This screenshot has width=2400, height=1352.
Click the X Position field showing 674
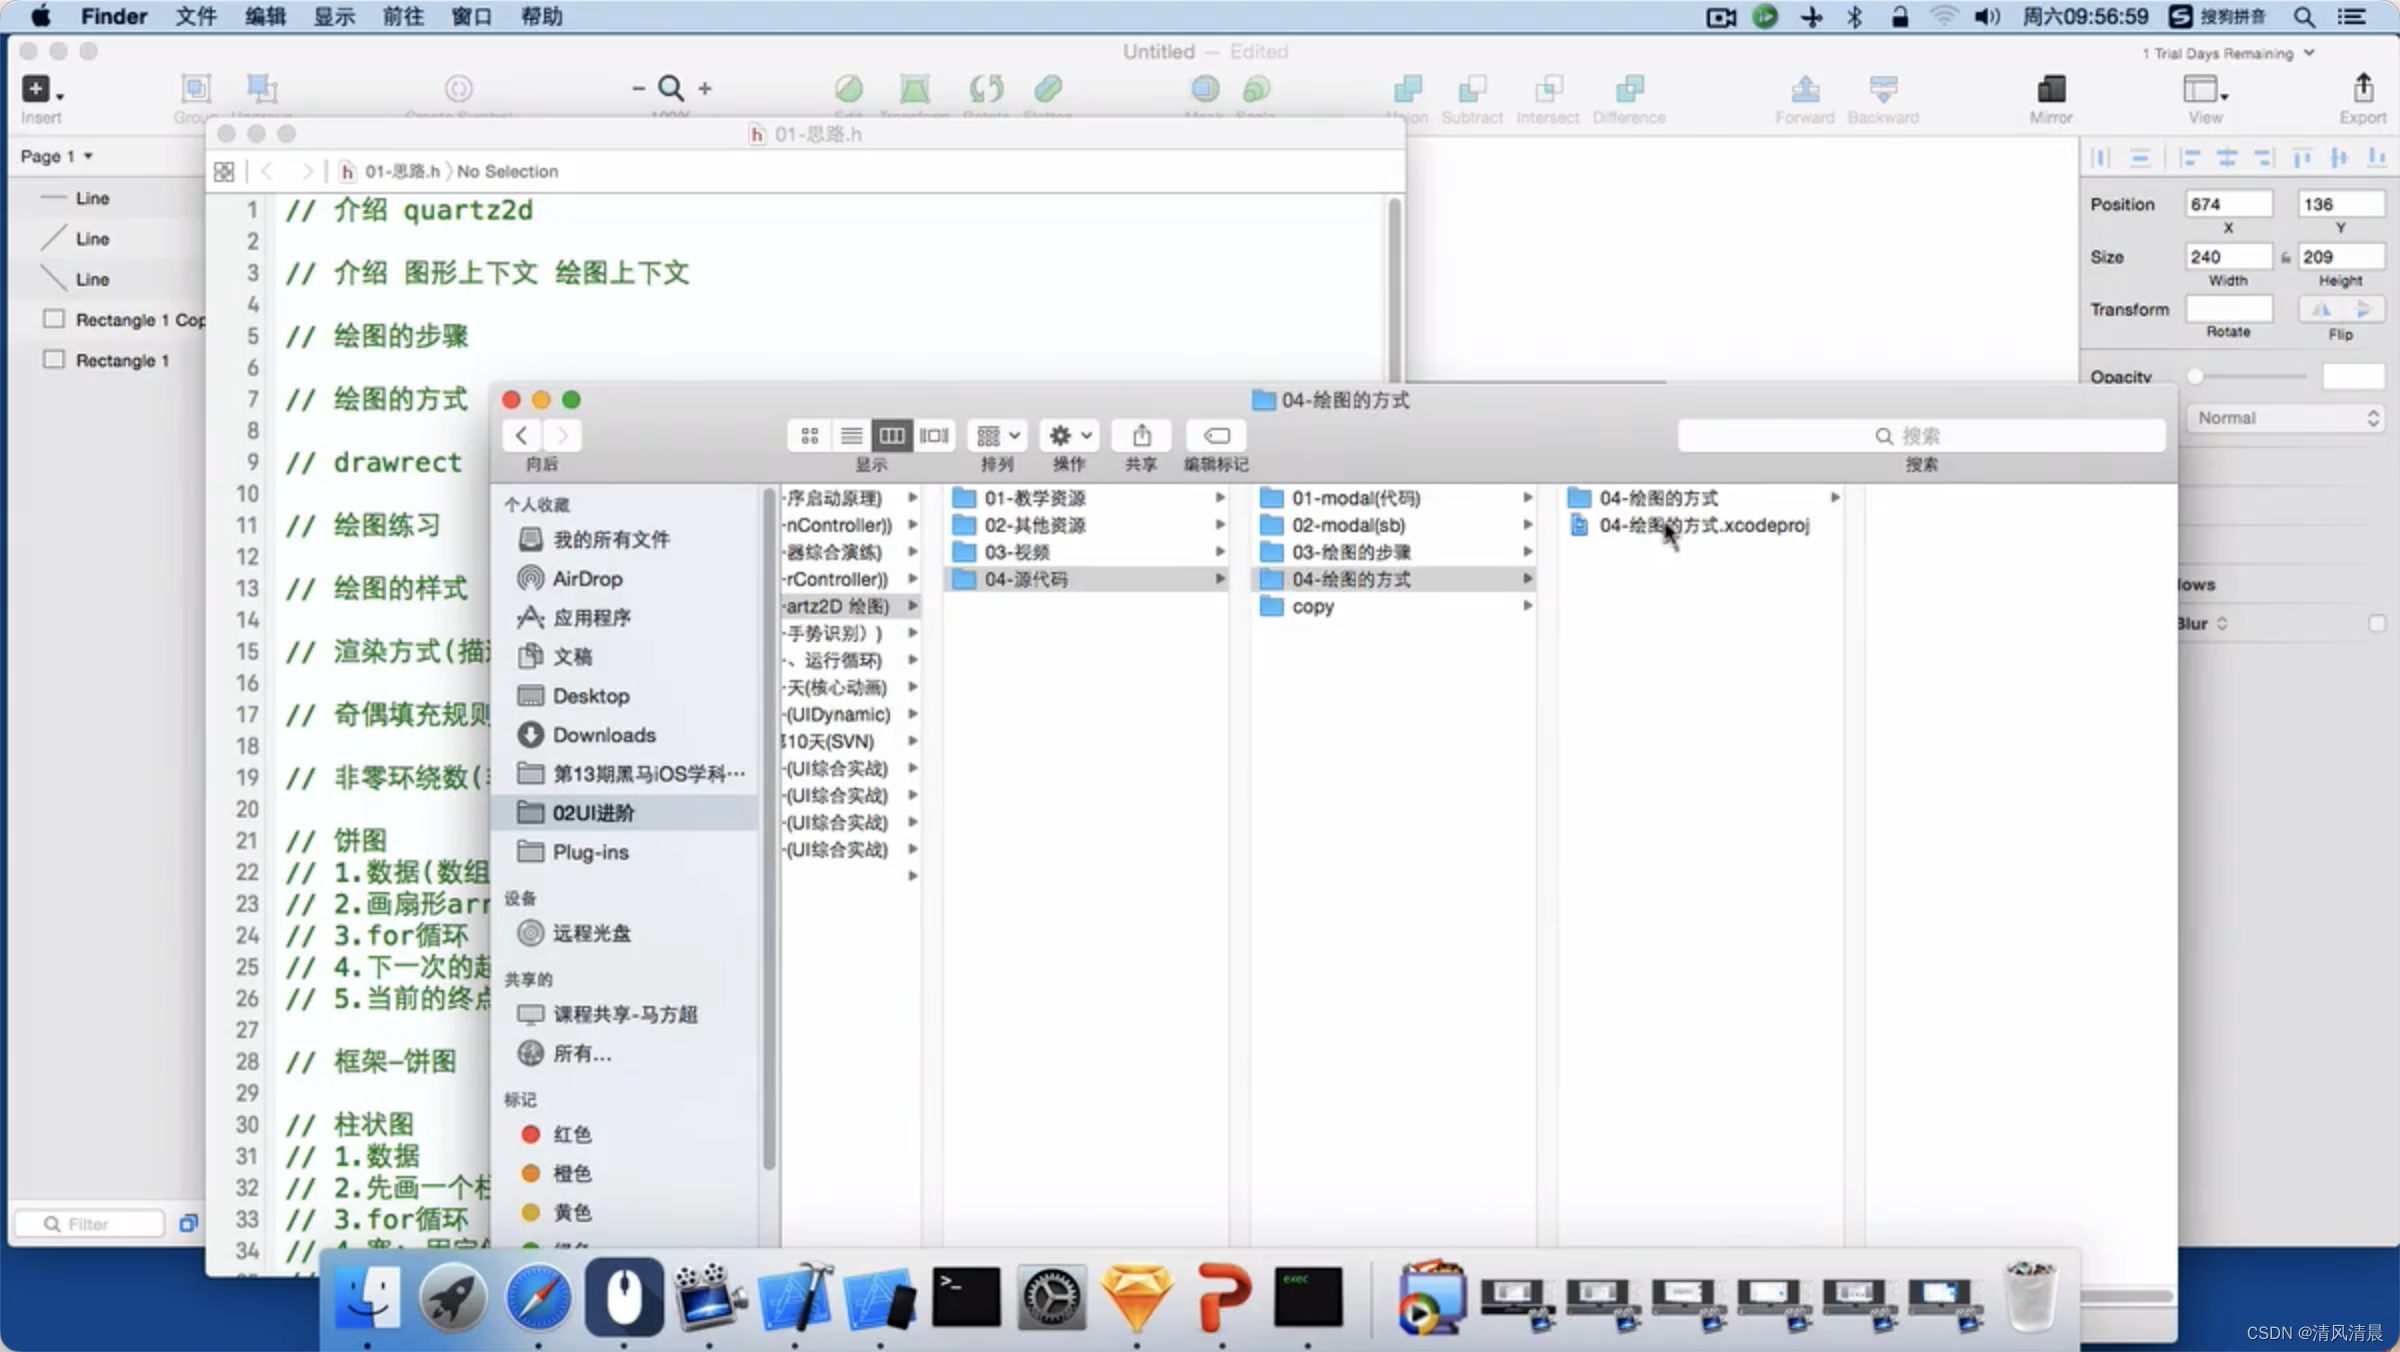point(2228,204)
